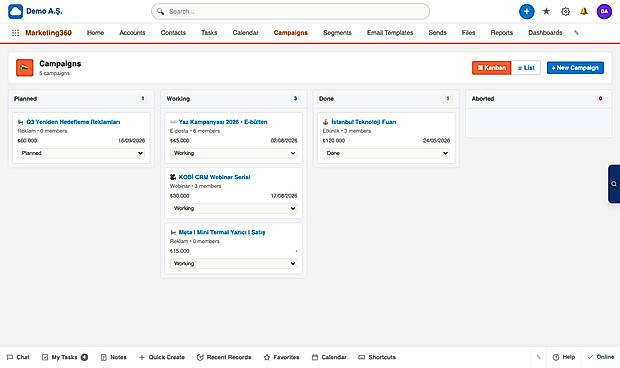This screenshot has height=368, width=620.
Task: Click the magnifier icon in search bar
Action: pos(160,11)
